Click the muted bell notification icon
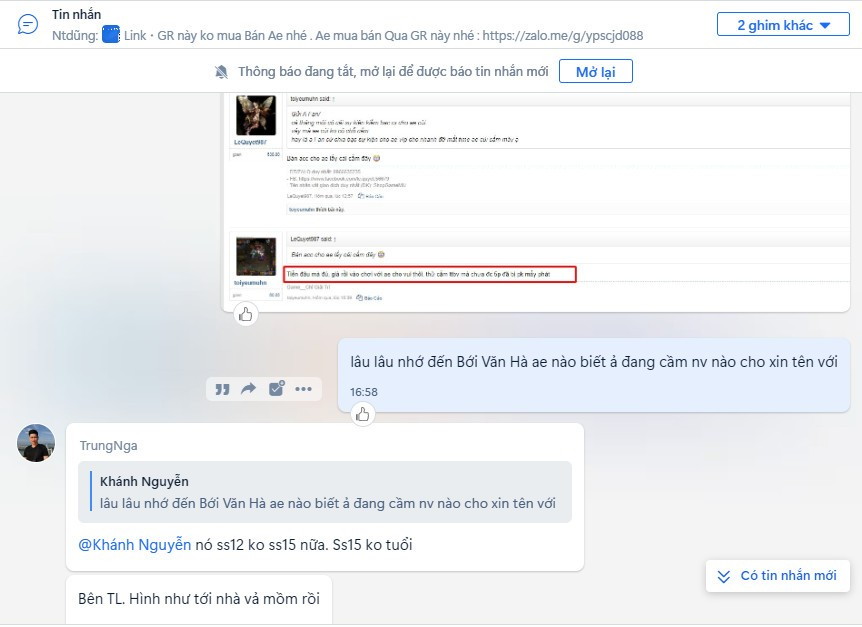This screenshot has height=627, width=862. (221, 72)
